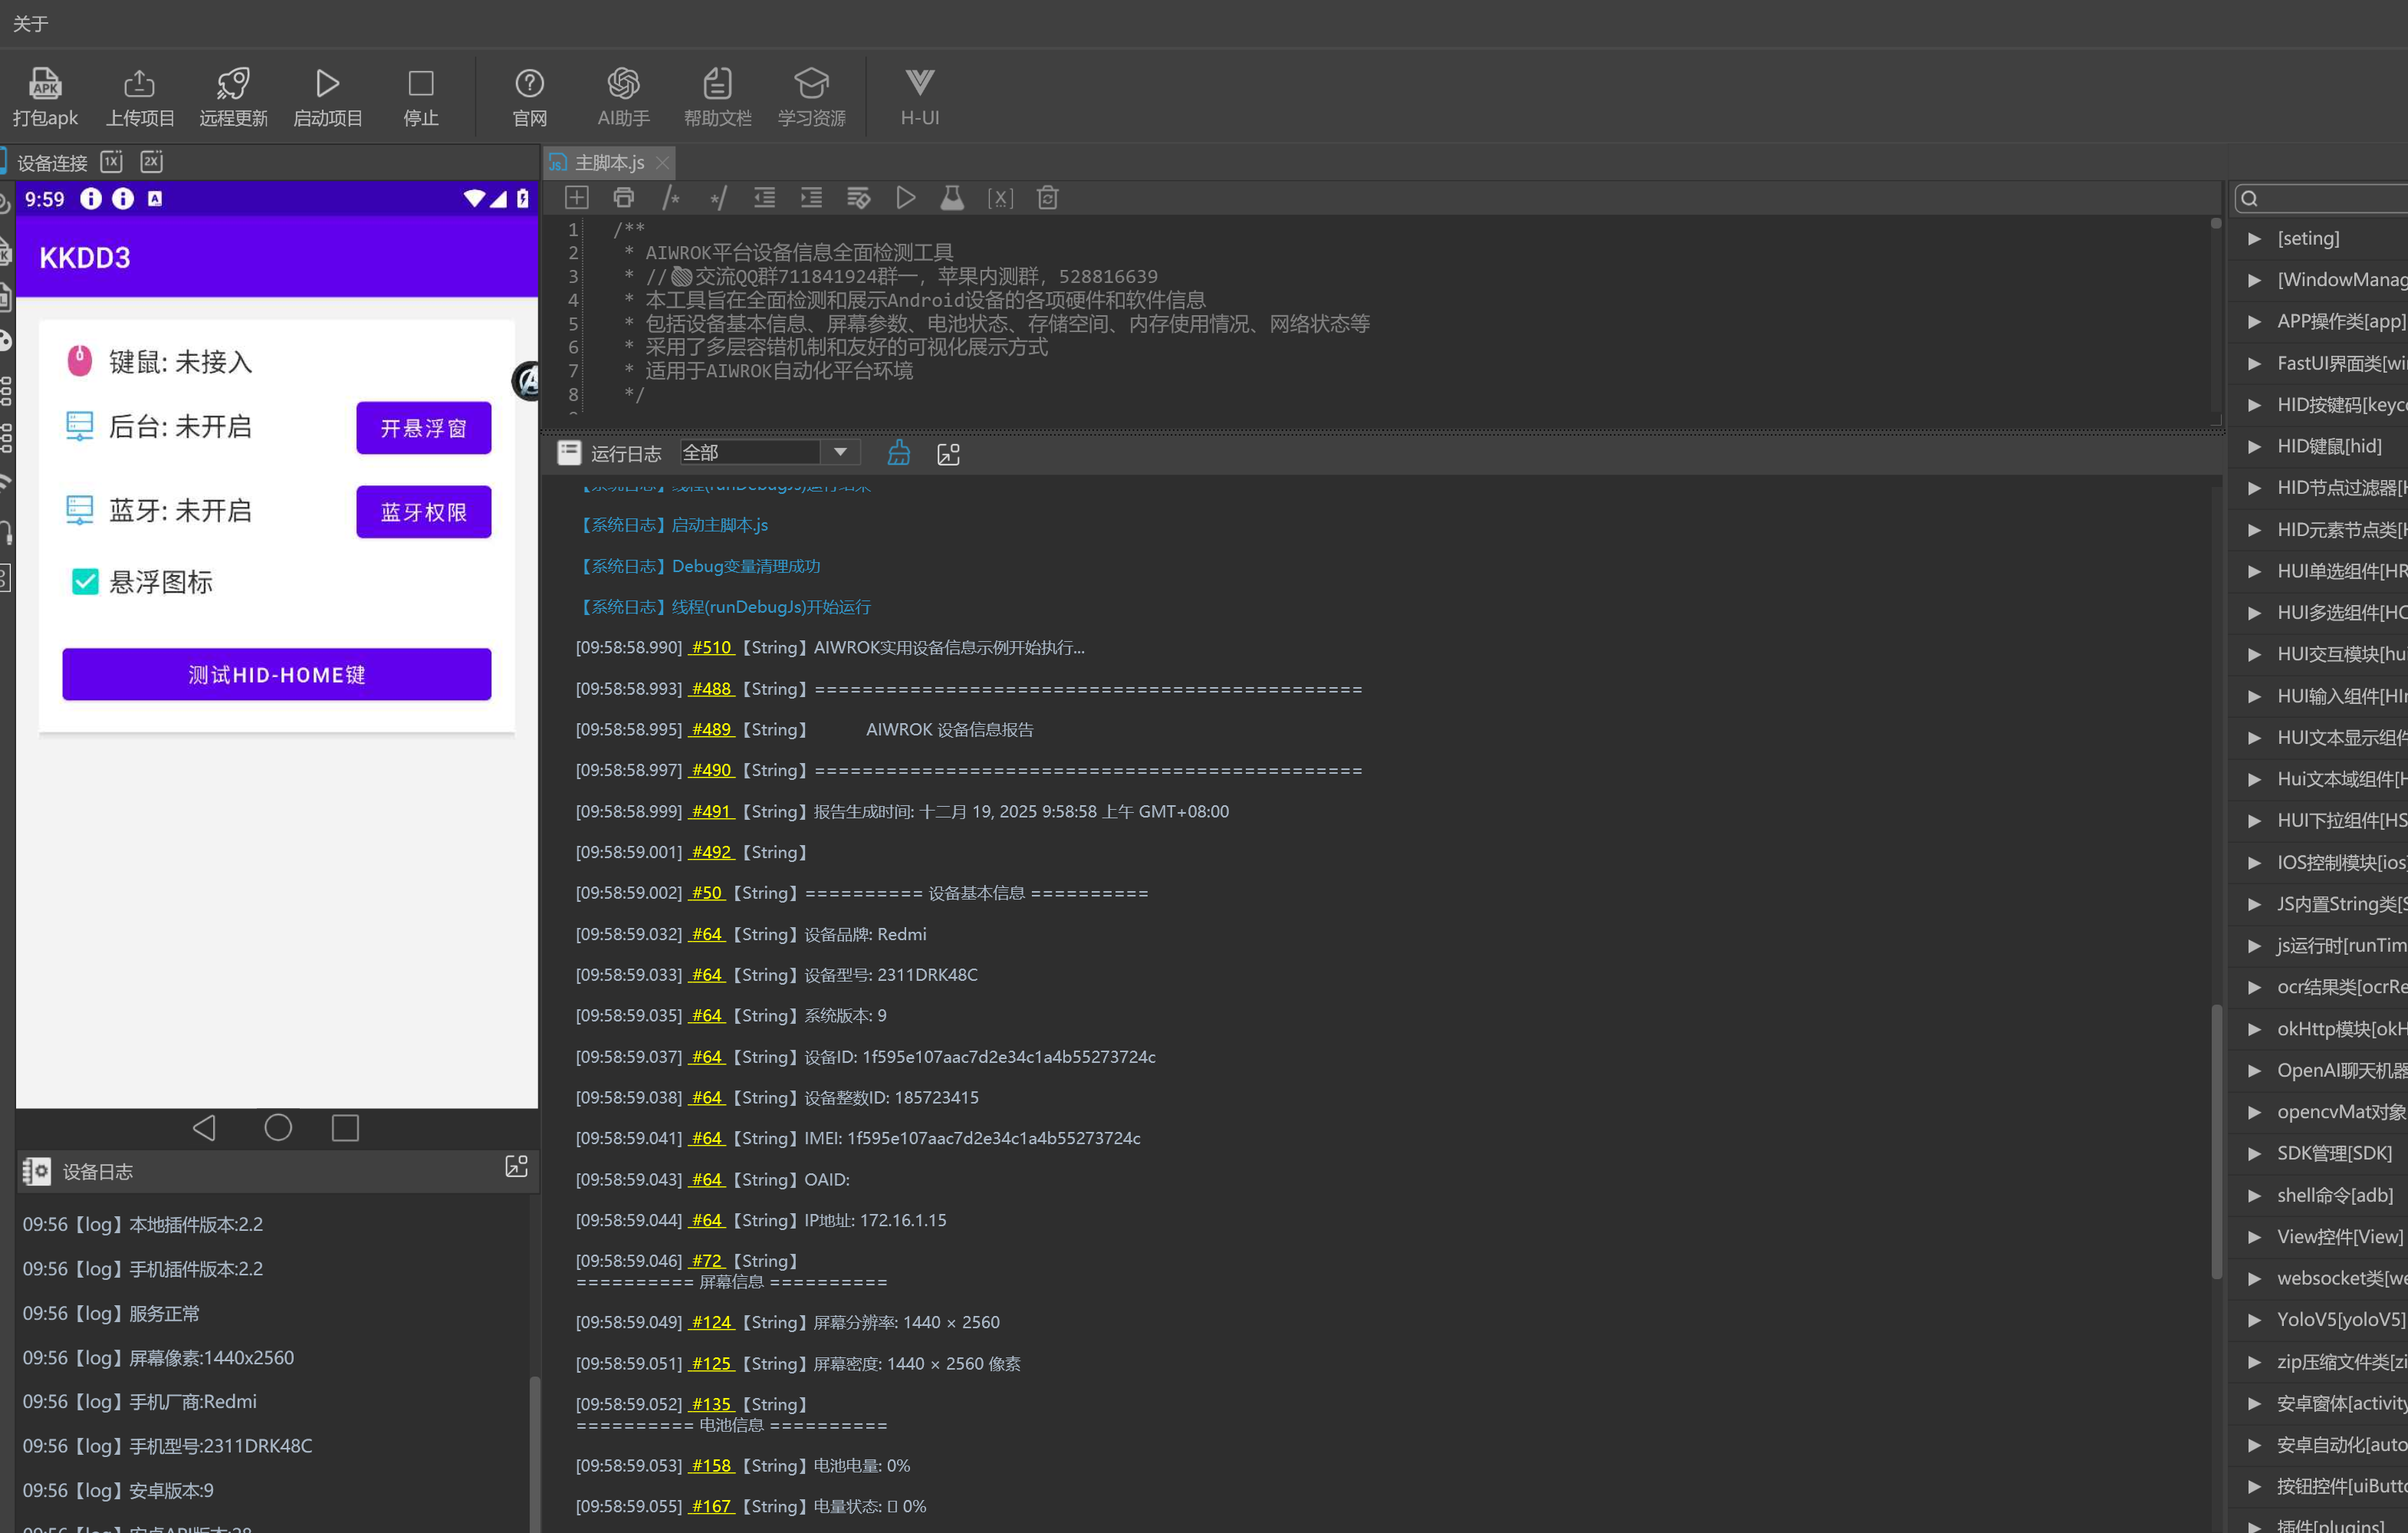Expand the HID键鼠[hid] tree node
Image resolution: width=2408 pixels, height=1533 pixels.
tap(2254, 446)
